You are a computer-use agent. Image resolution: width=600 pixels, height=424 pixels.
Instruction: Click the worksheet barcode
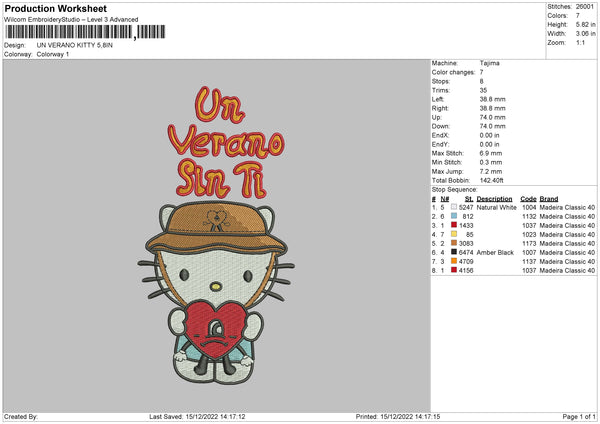click(86, 32)
